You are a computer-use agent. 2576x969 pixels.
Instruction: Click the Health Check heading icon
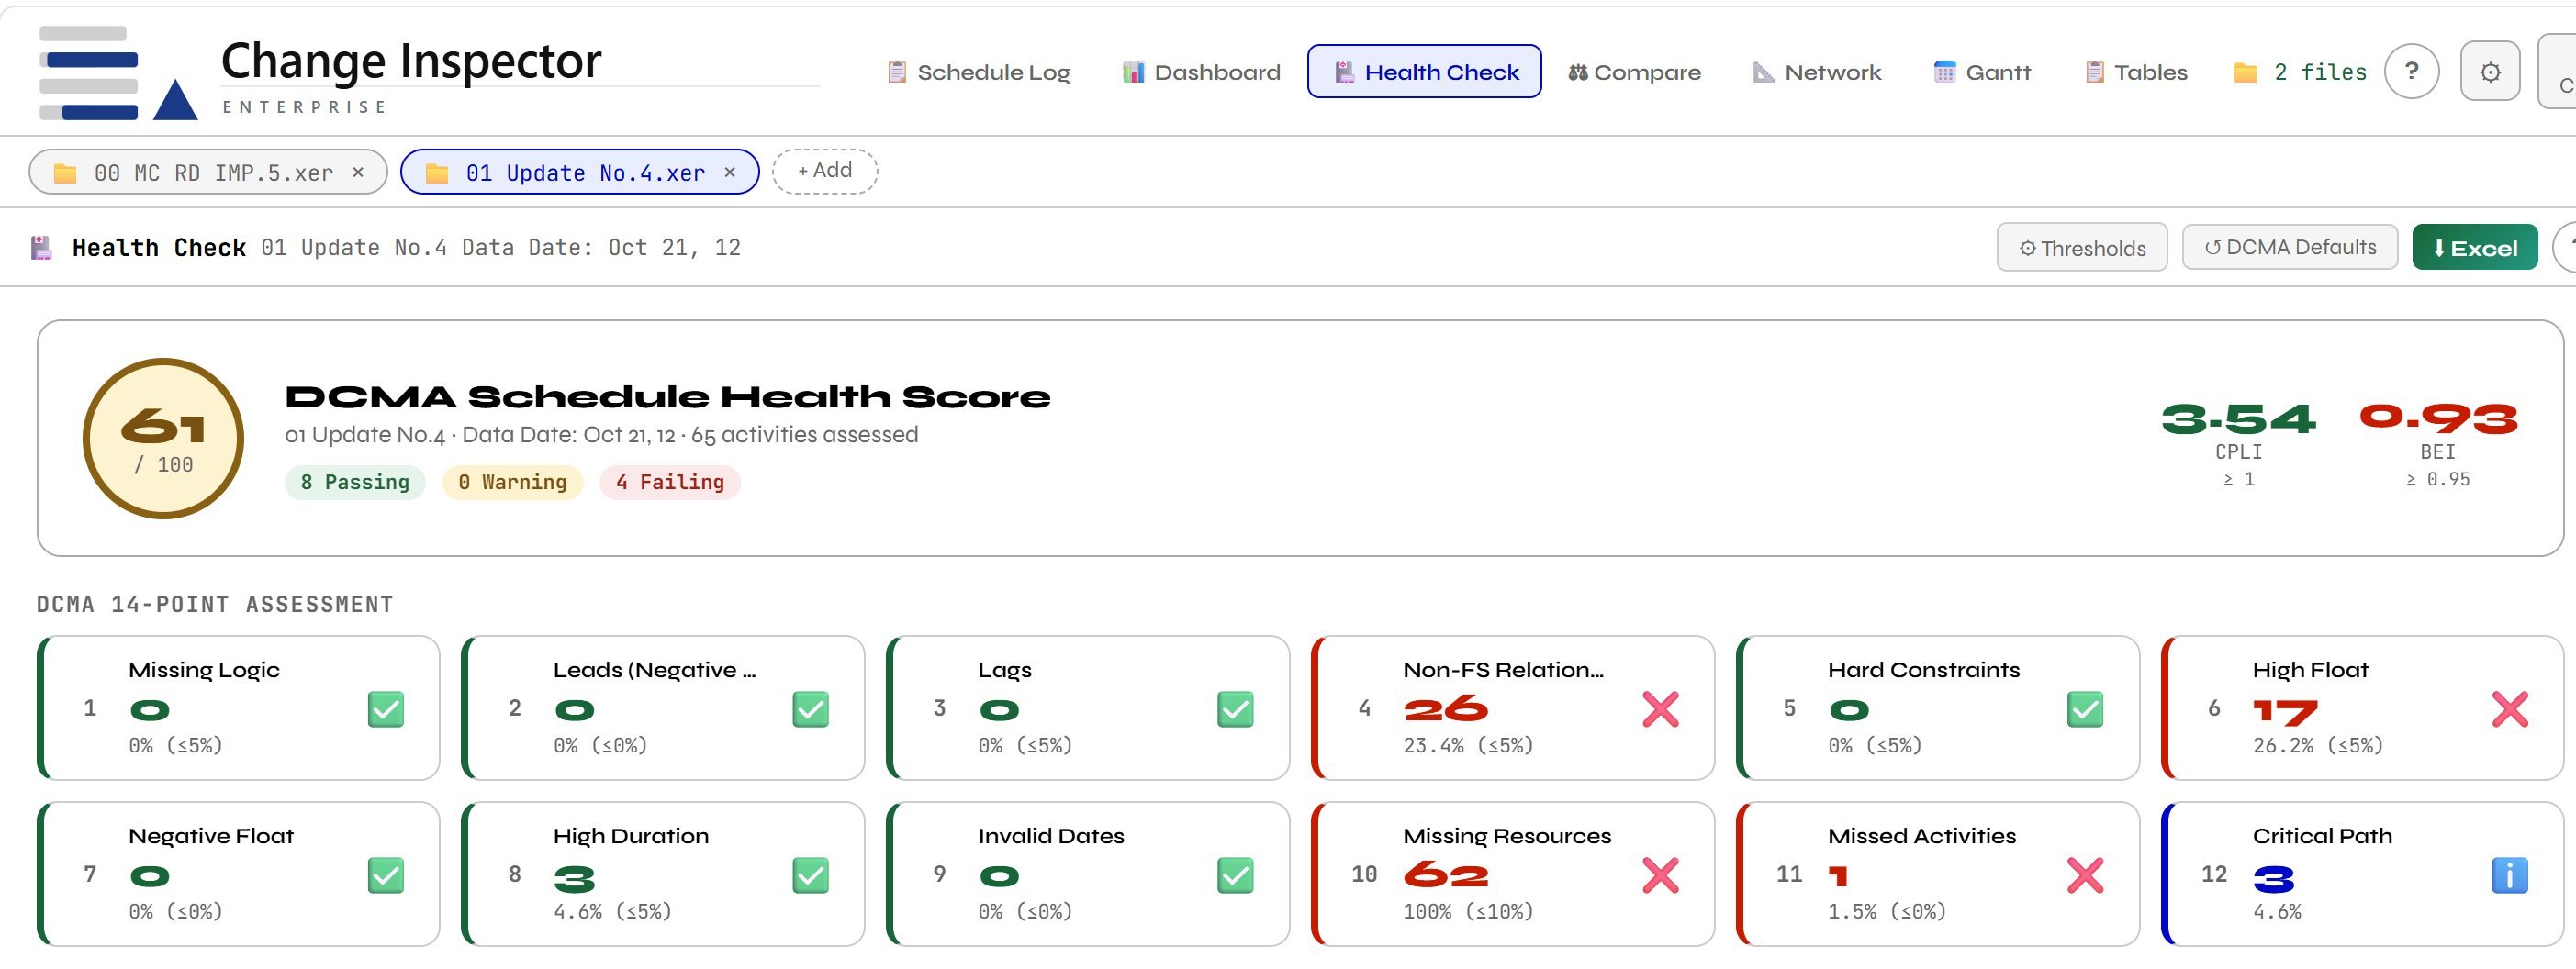(42, 248)
